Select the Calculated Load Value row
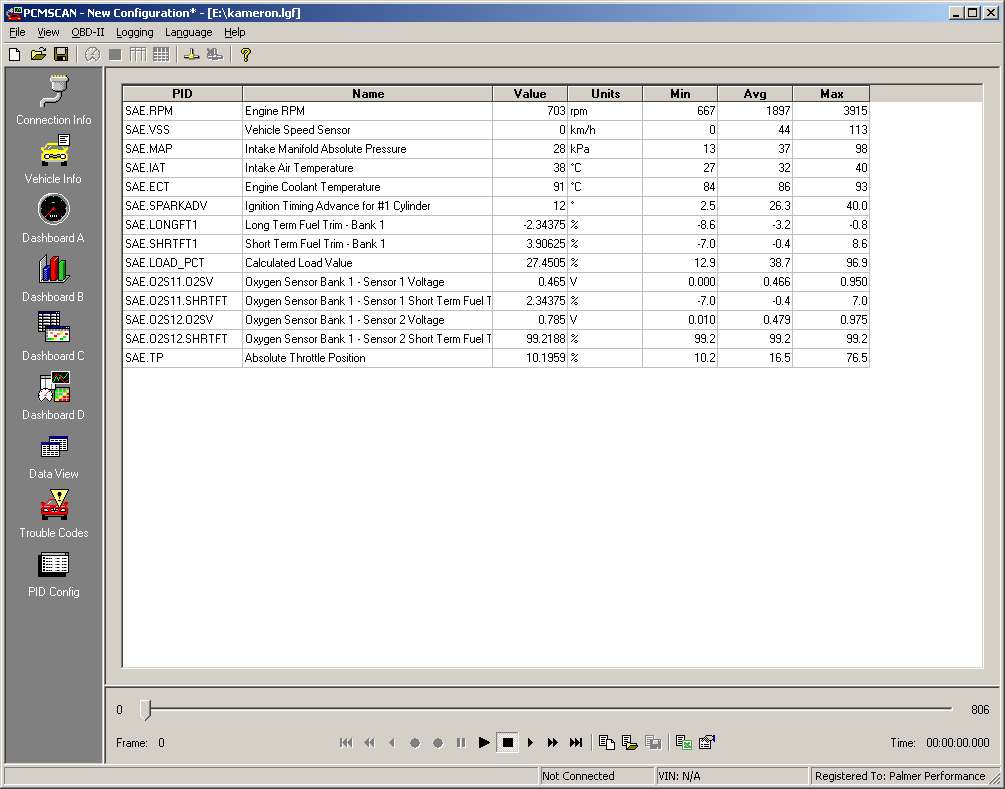 coord(496,263)
